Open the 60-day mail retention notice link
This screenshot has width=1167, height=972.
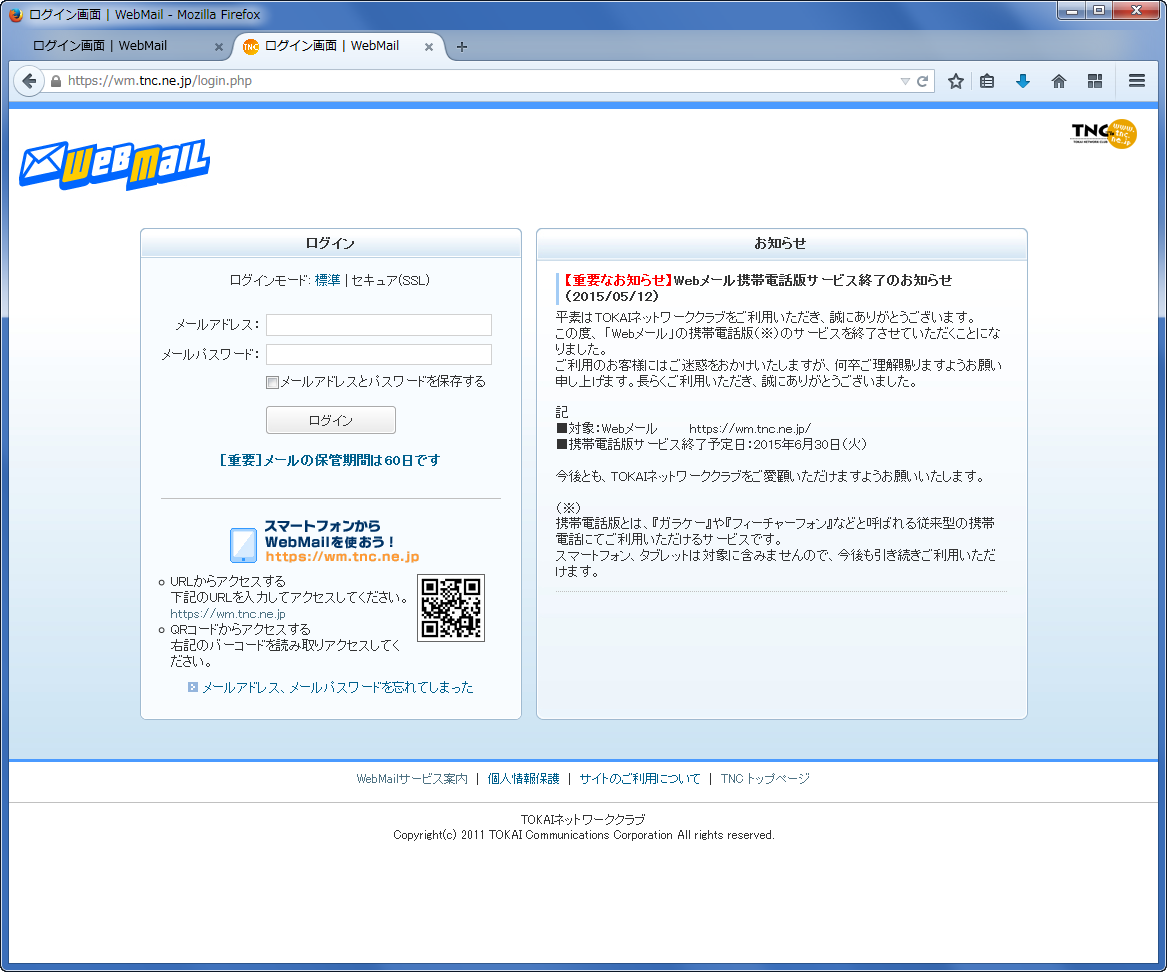[x=330, y=461]
